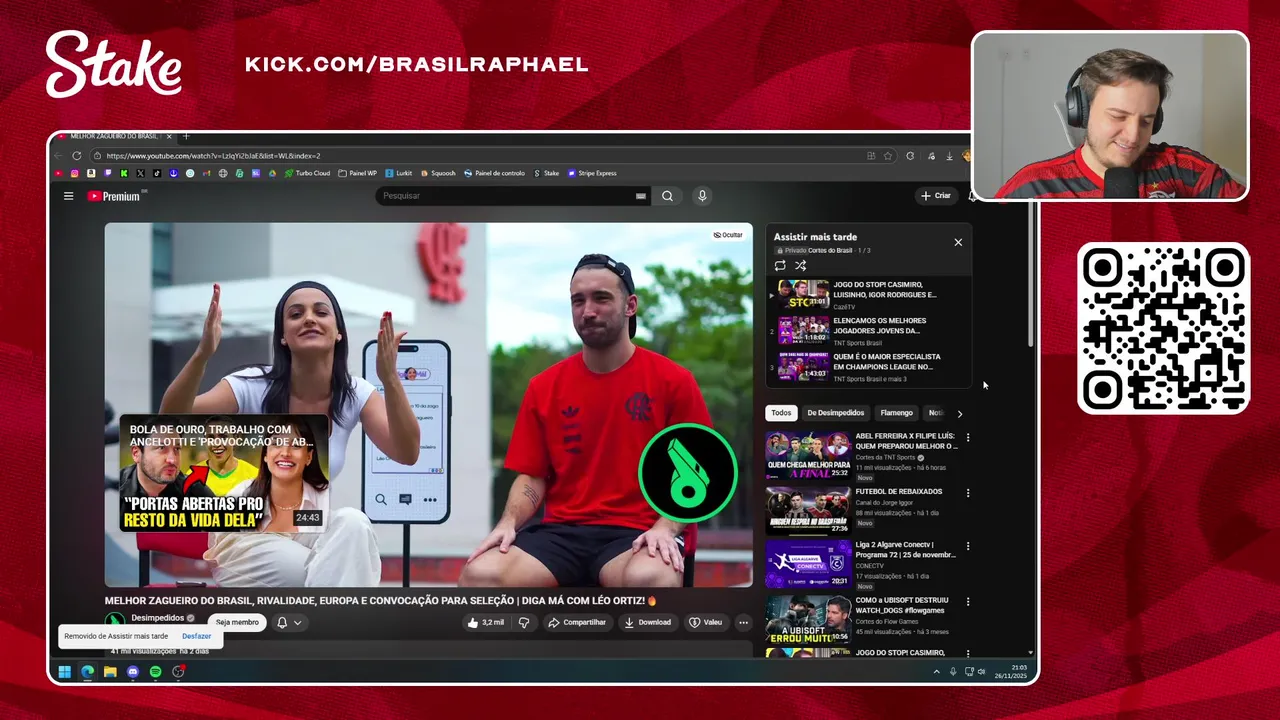Select the Flamengo filter chip
1280x720 pixels.
tap(896, 413)
